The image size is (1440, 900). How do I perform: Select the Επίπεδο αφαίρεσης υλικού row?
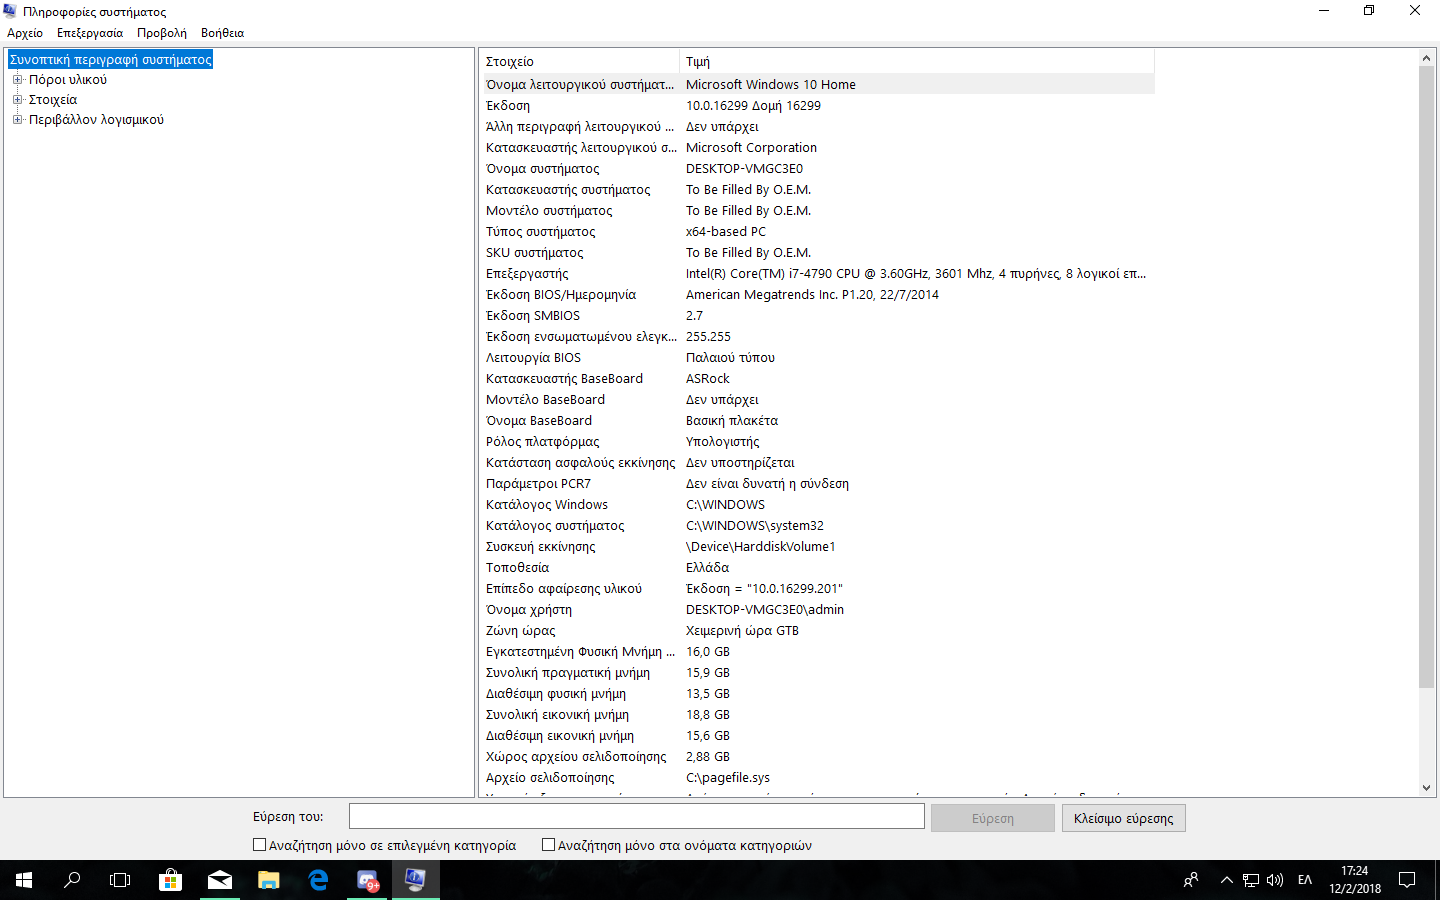point(817,589)
